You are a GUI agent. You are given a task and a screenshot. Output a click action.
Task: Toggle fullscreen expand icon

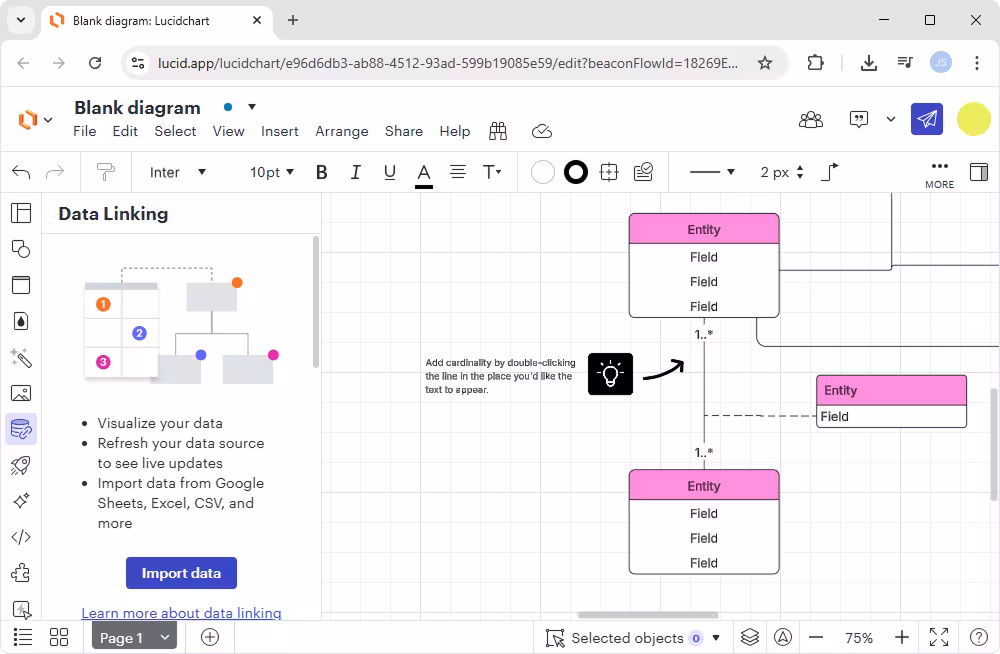coord(939,637)
